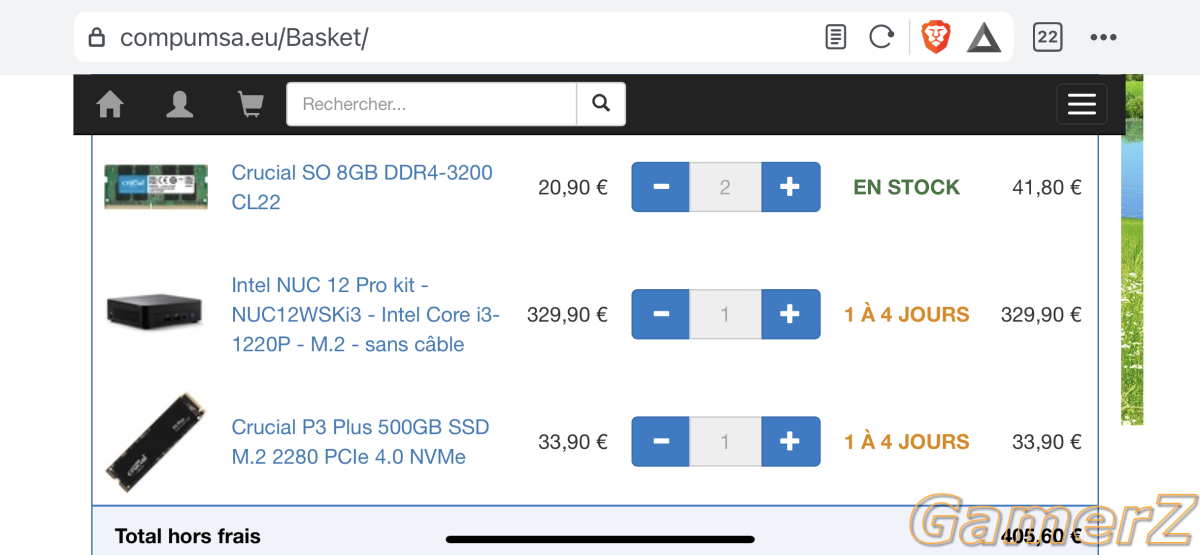The image size is (1200, 555).
Task: Click the search magnifier button
Action: (x=601, y=104)
